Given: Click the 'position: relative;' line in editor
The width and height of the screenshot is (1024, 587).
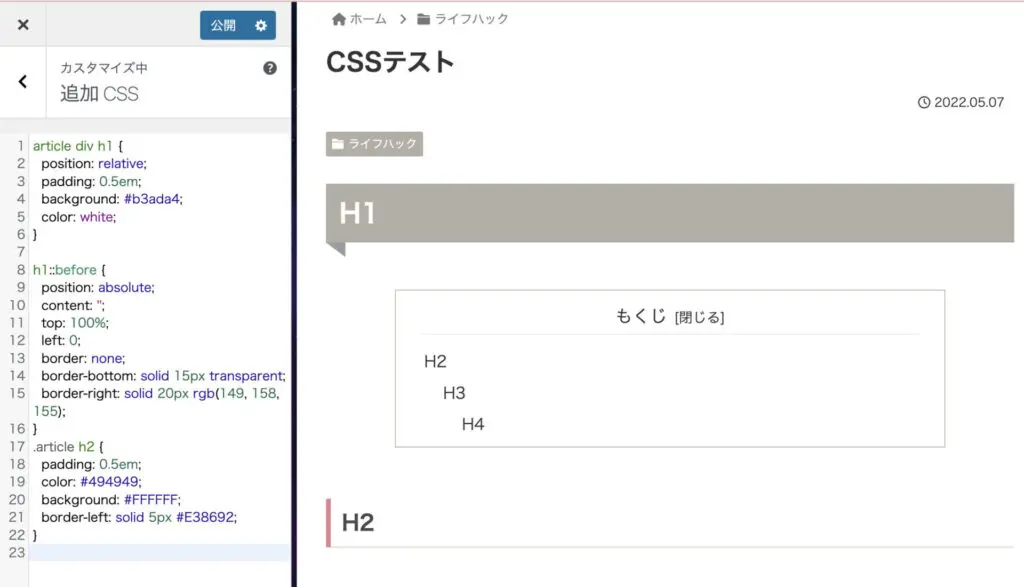Looking at the screenshot, I should coord(94,163).
